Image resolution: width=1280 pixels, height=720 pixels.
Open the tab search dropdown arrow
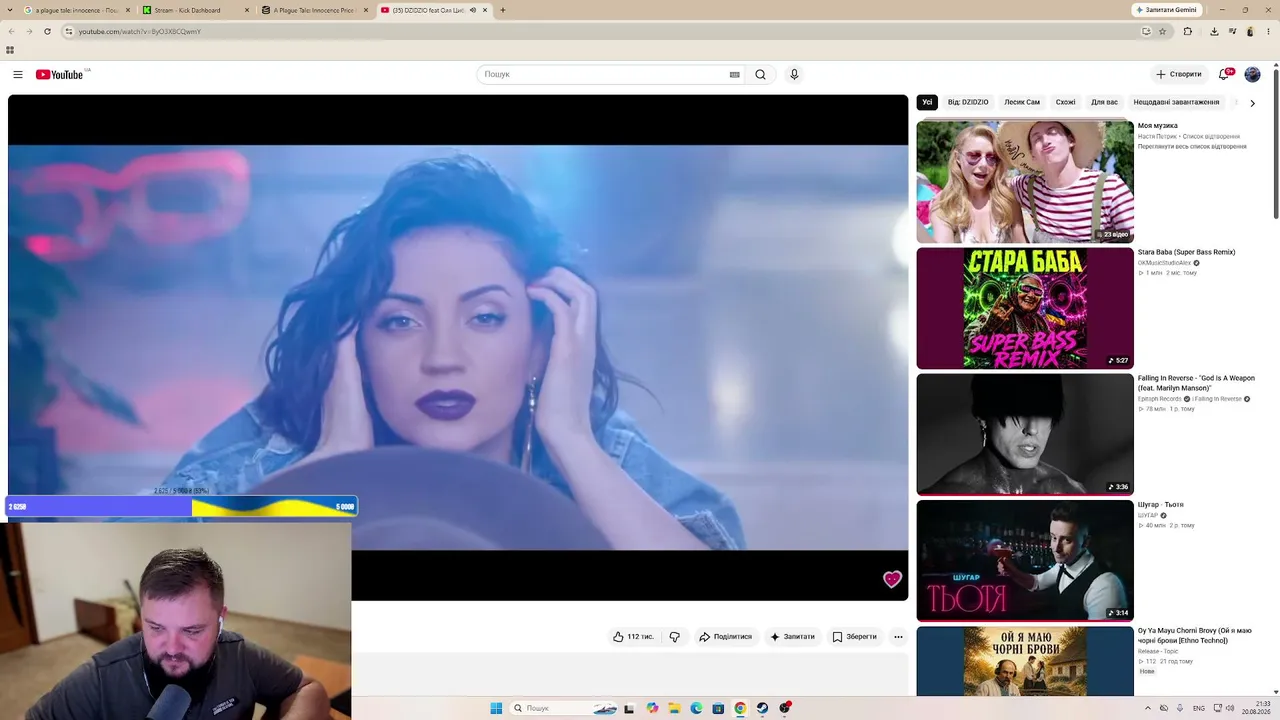click(x=10, y=10)
